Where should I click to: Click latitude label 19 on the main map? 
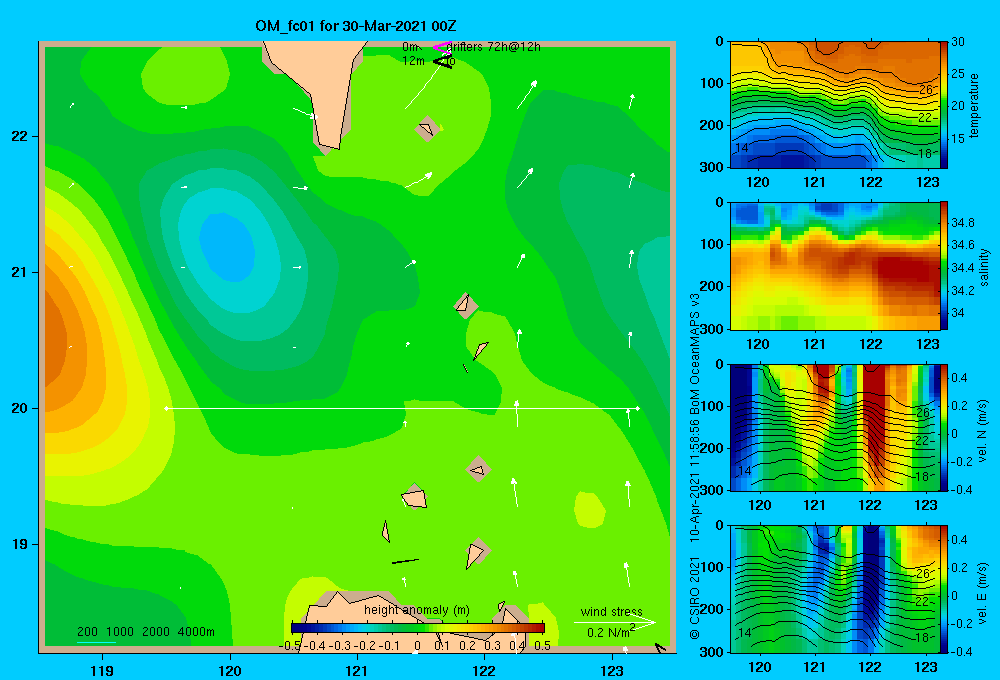coord(20,544)
